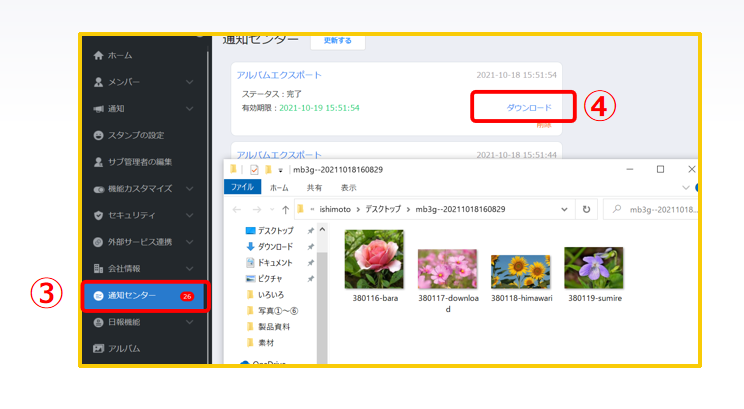Expand the セキュリティ sidebar menu
744x409 pixels.
pyautogui.click(x=190, y=216)
